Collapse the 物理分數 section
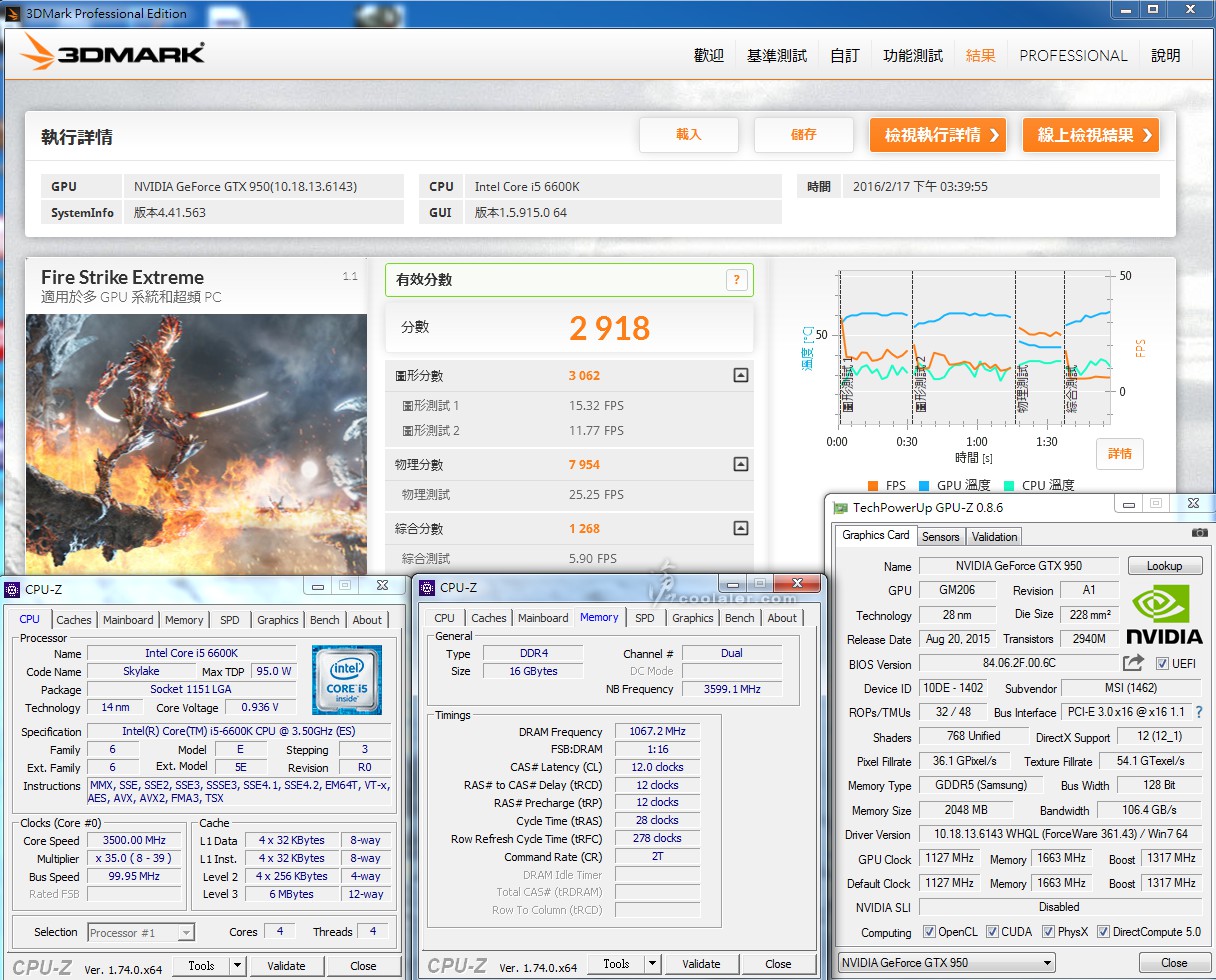This screenshot has width=1216, height=980. [740, 464]
